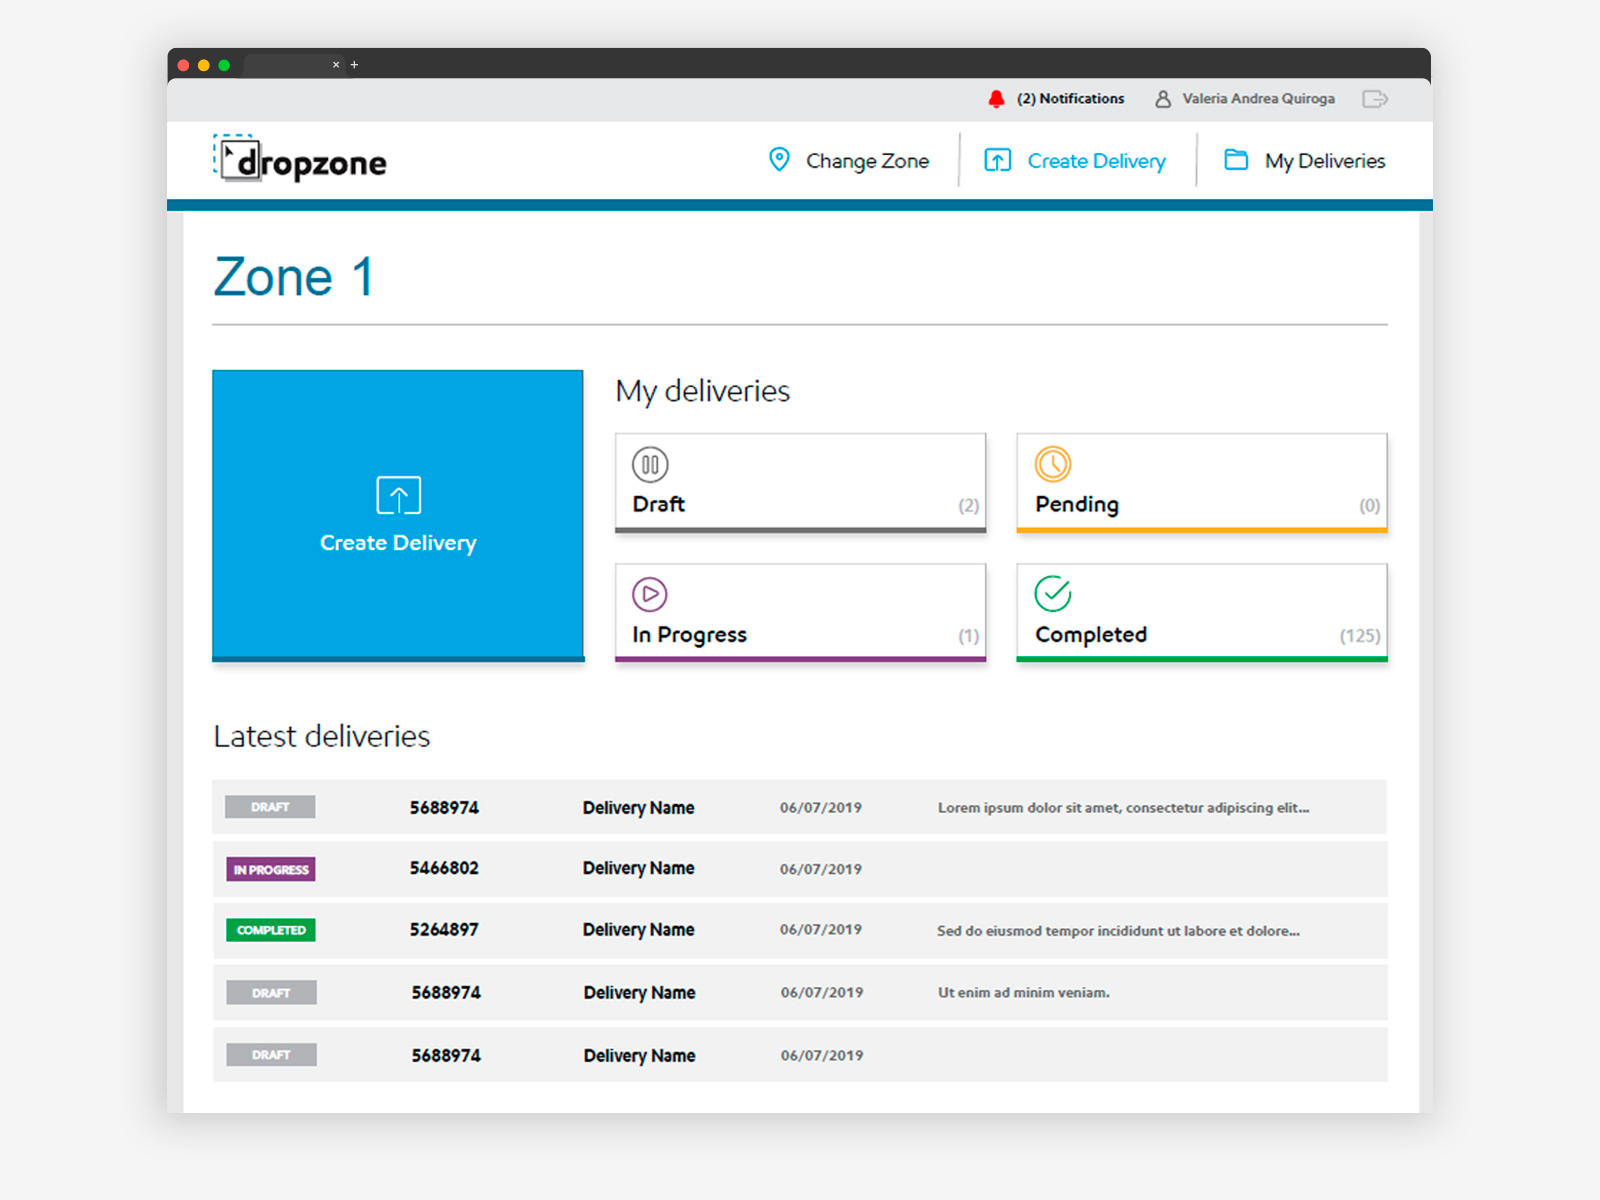Click IN PROGRESS status badge
The image size is (1600, 1200).
(271, 870)
